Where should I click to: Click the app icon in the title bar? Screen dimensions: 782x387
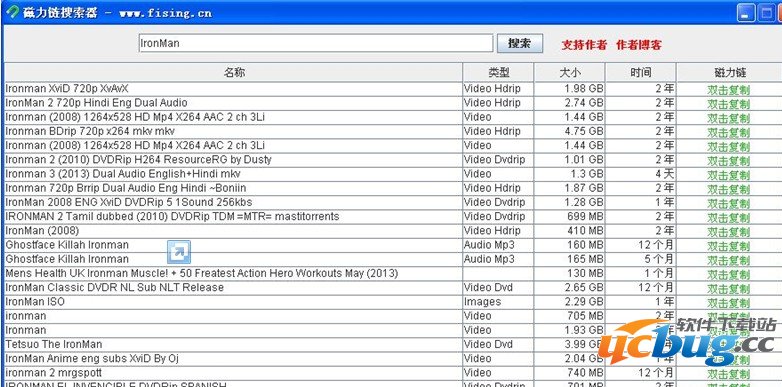click(x=12, y=12)
